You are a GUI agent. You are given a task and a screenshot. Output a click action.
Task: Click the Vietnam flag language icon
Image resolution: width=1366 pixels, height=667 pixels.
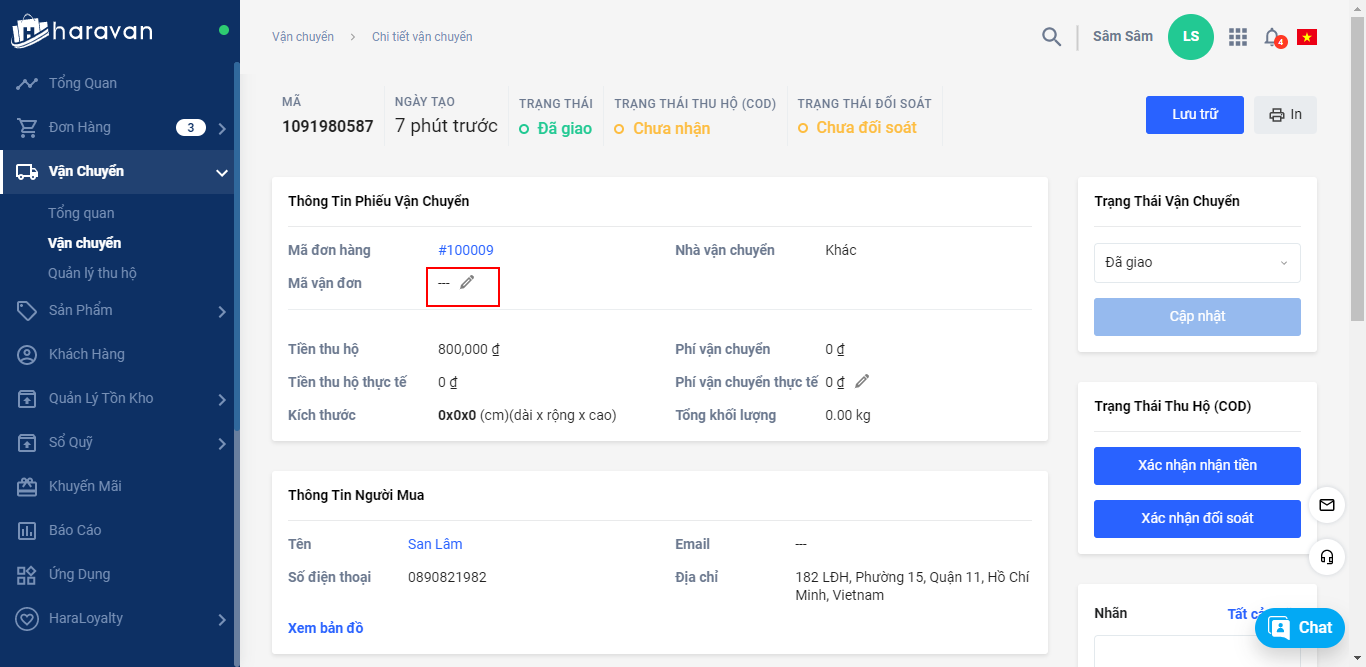tap(1307, 37)
